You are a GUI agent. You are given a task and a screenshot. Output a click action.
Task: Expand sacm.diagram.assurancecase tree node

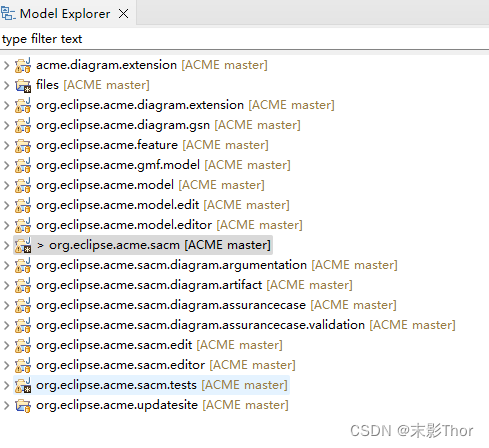coord(6,305)
